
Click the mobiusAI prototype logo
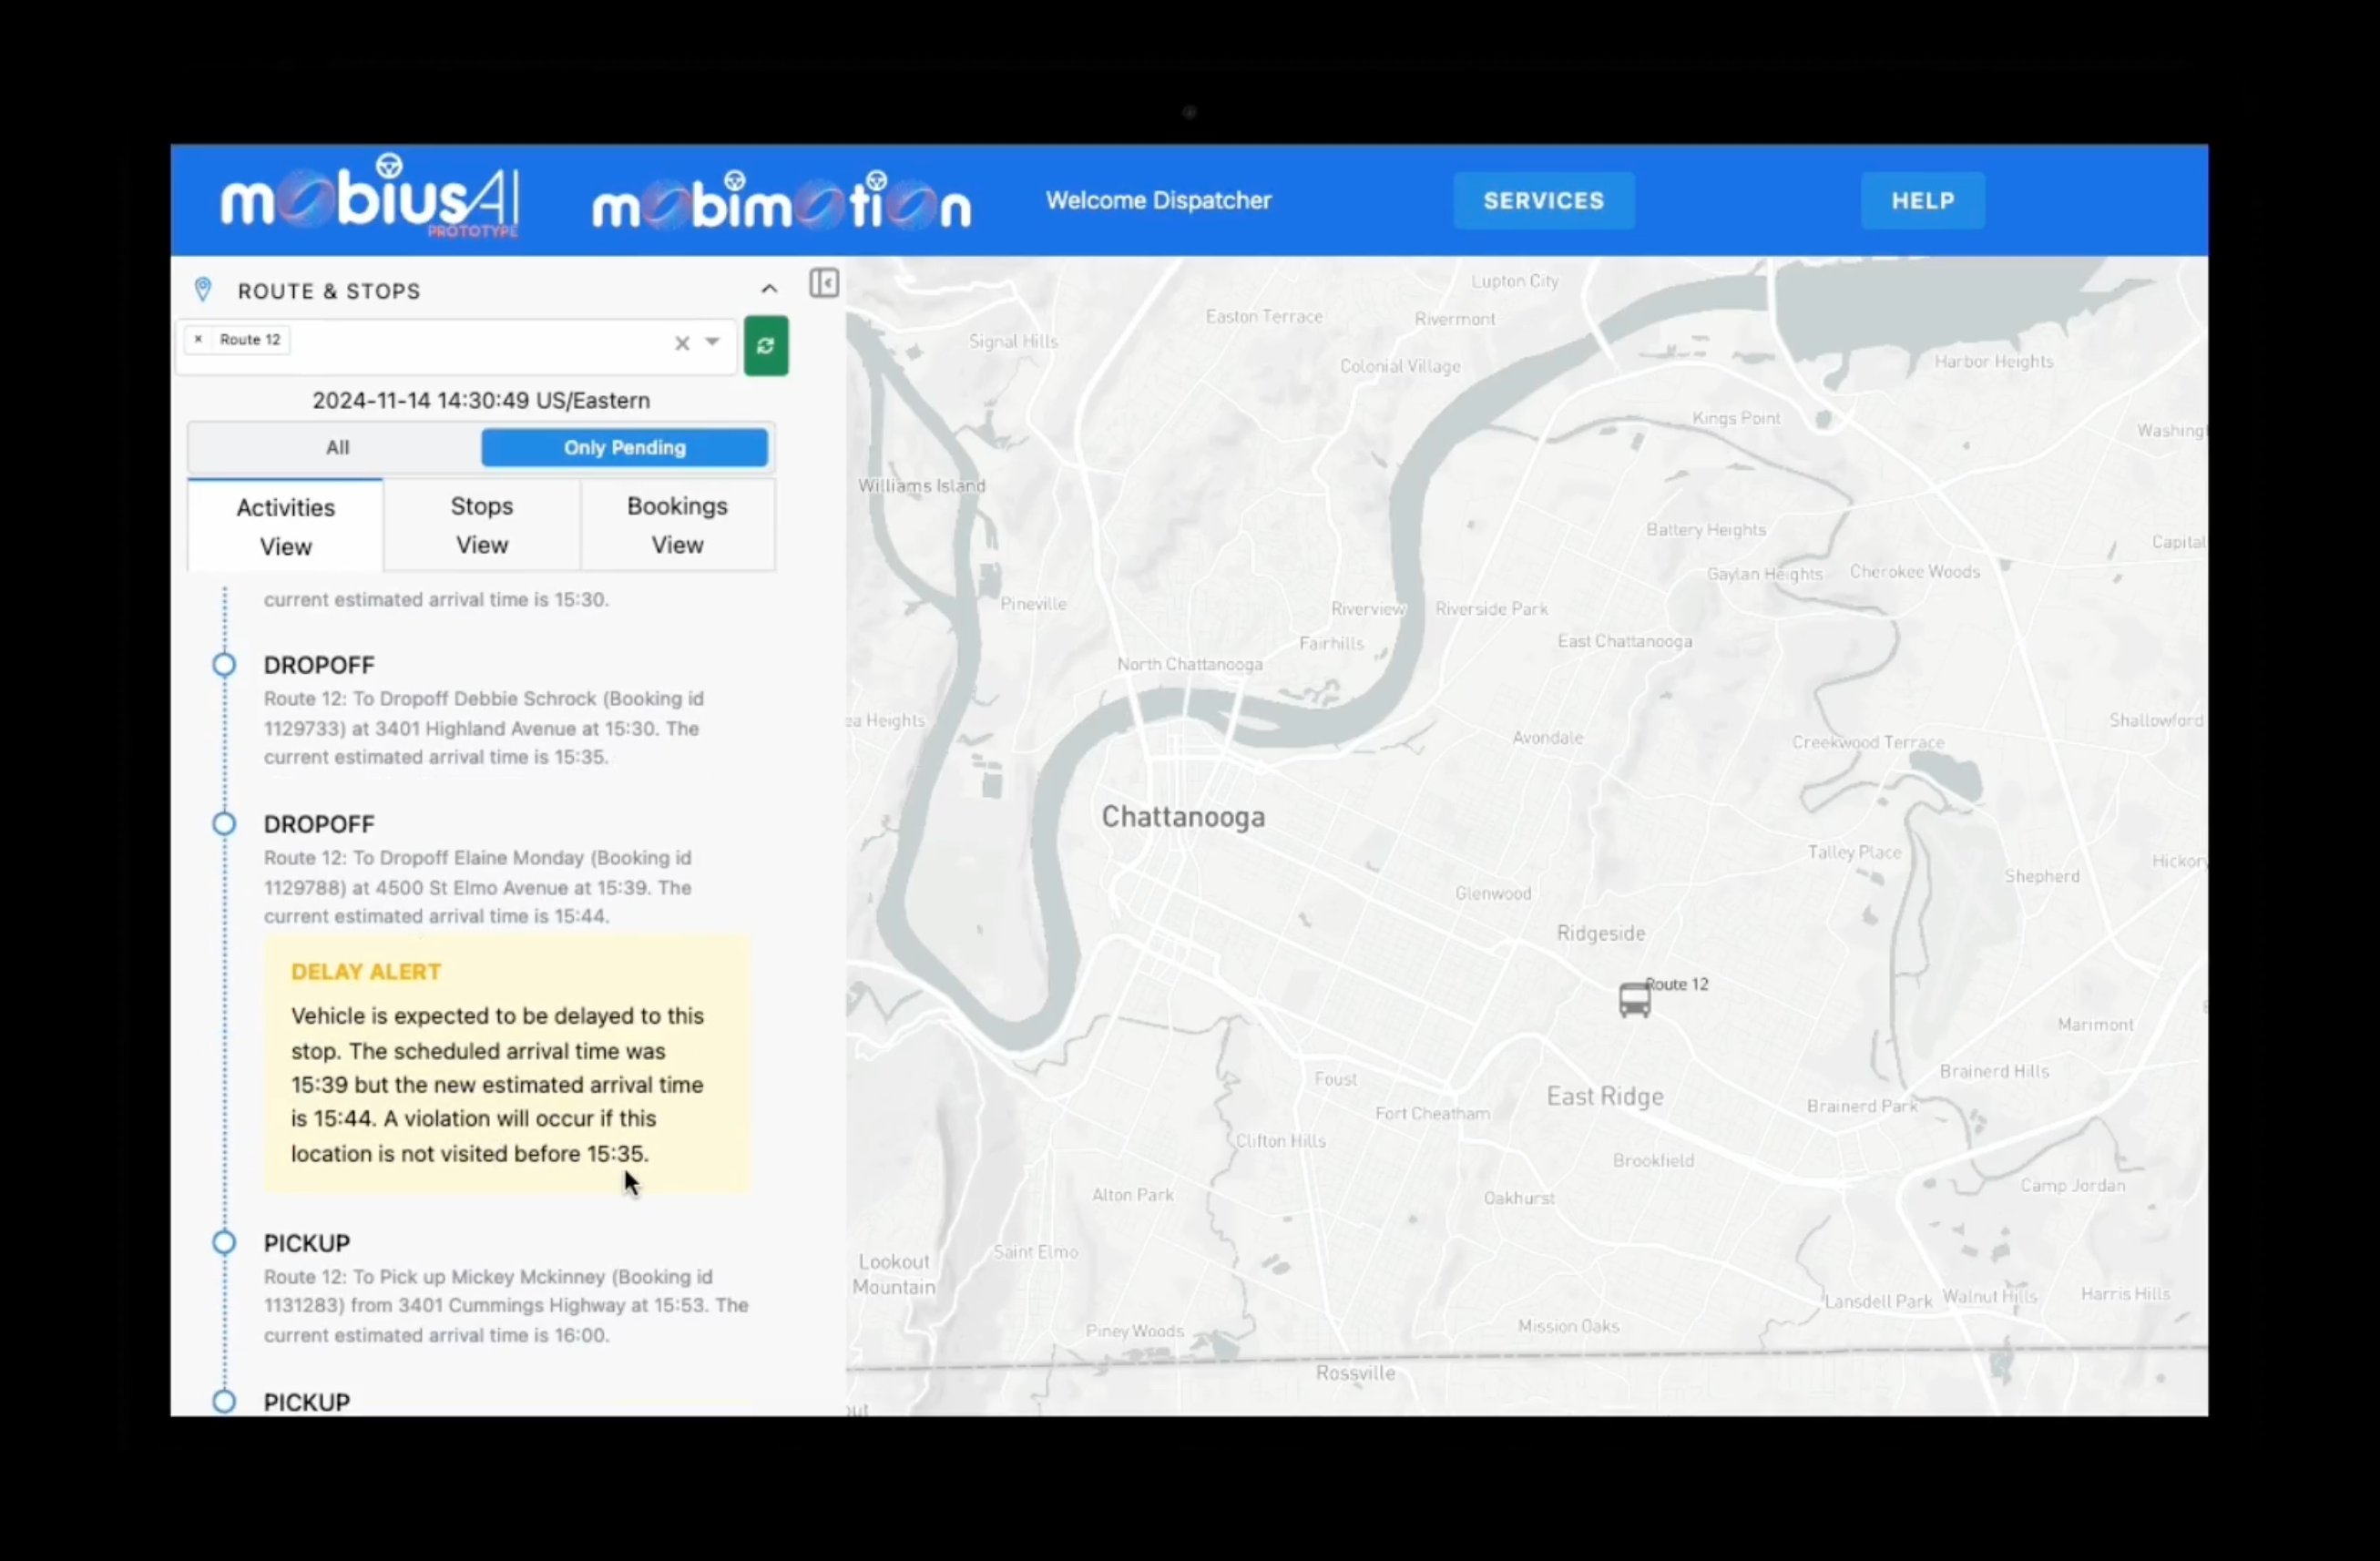(x=370, y=197)
